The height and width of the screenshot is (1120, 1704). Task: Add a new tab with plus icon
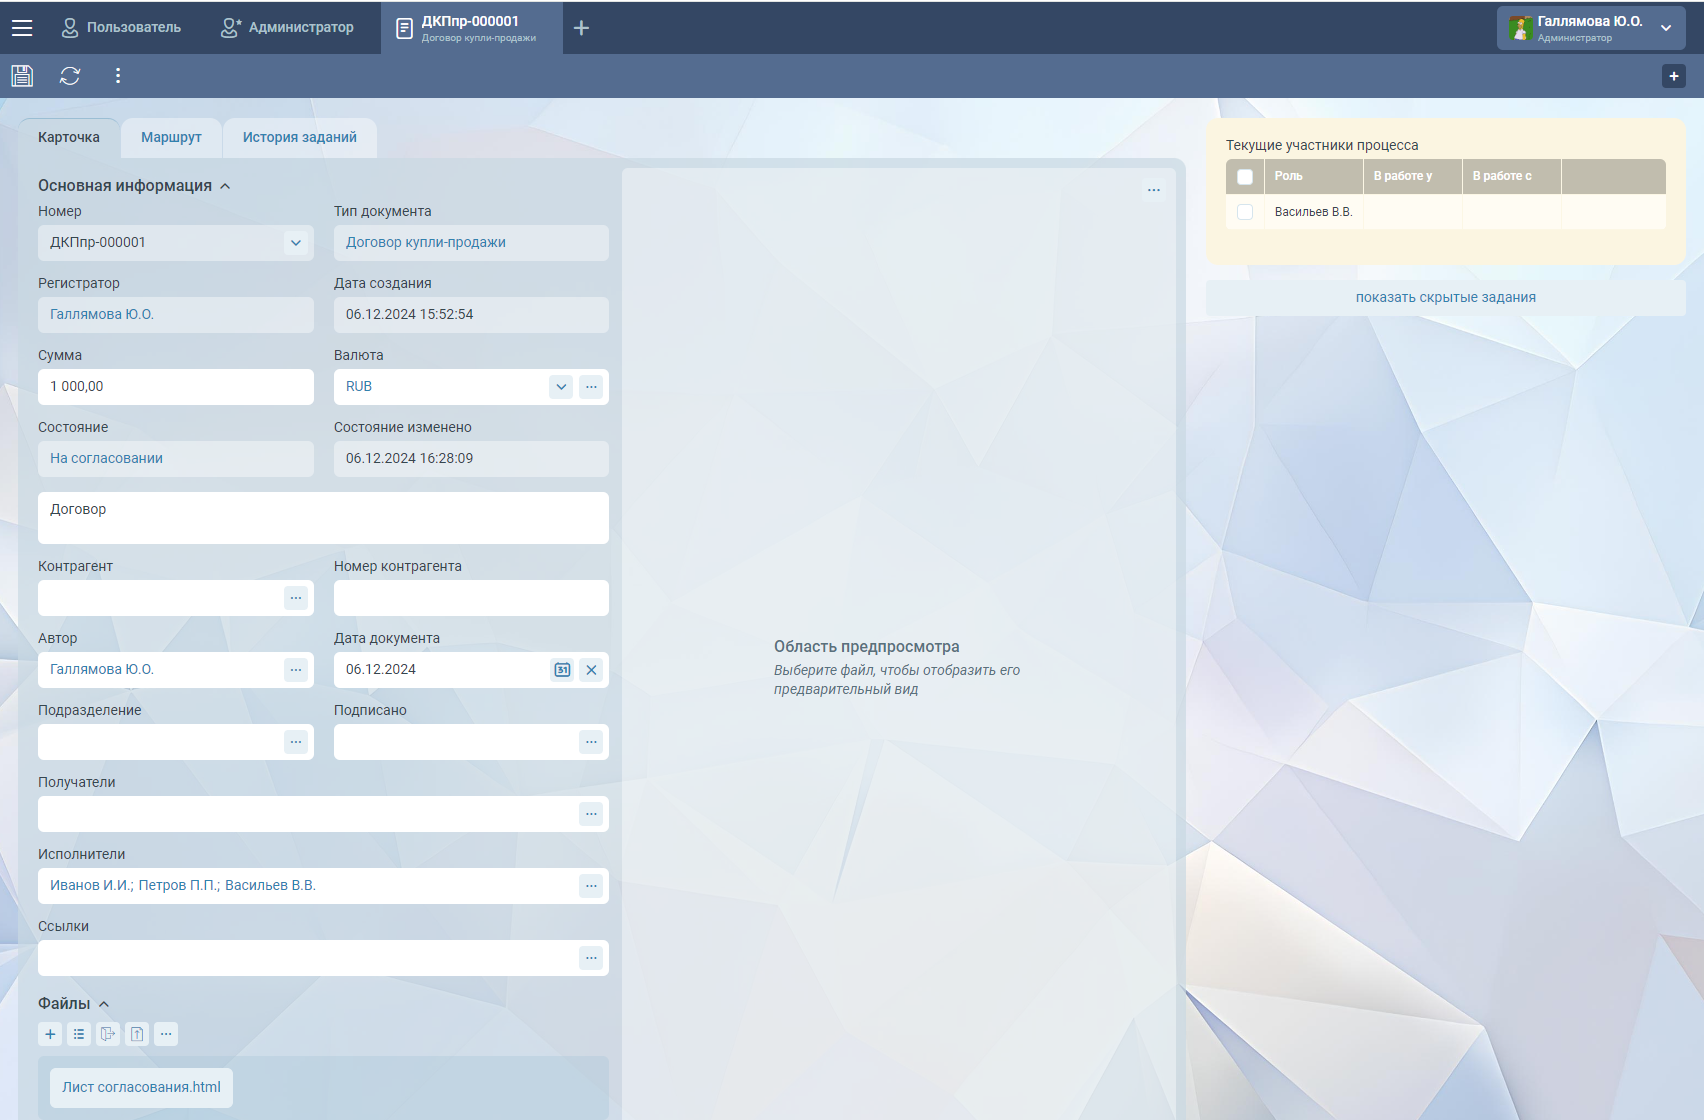coord(581,28)
